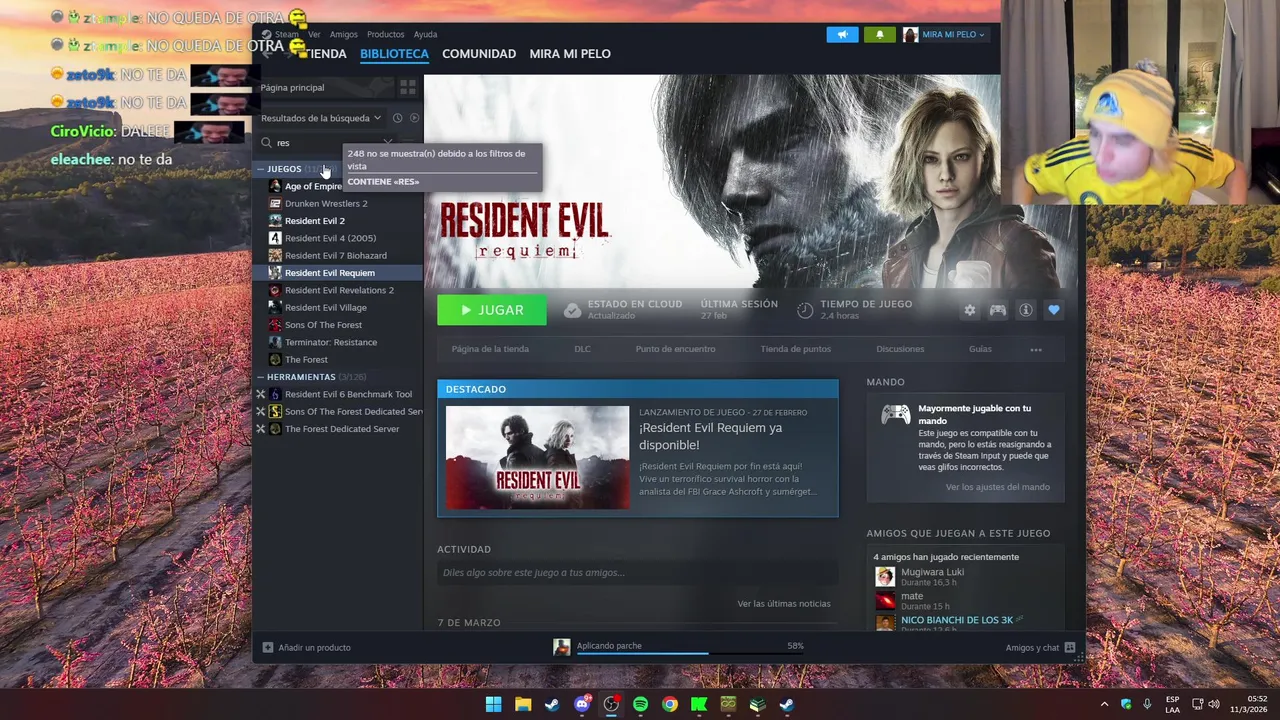Open Guías link
The image size is (1280, 720).
(980, 349)
